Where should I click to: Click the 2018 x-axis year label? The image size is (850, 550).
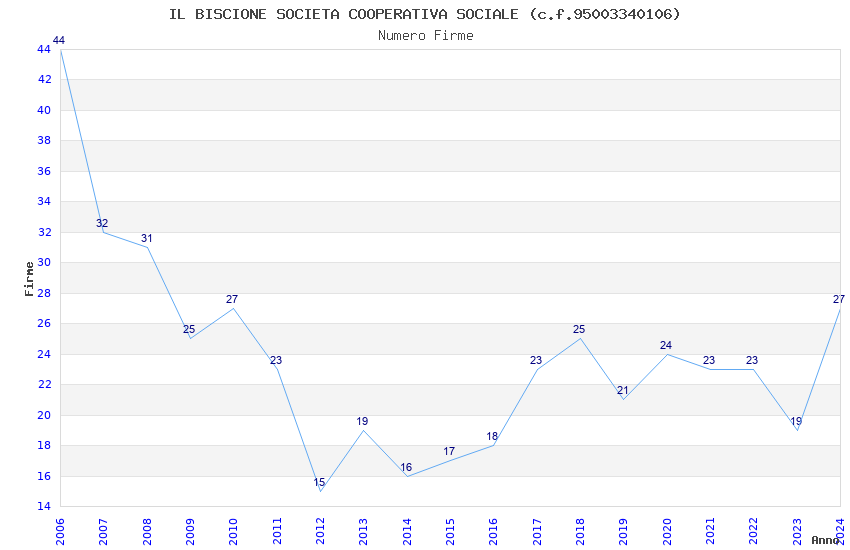[580, 532]
